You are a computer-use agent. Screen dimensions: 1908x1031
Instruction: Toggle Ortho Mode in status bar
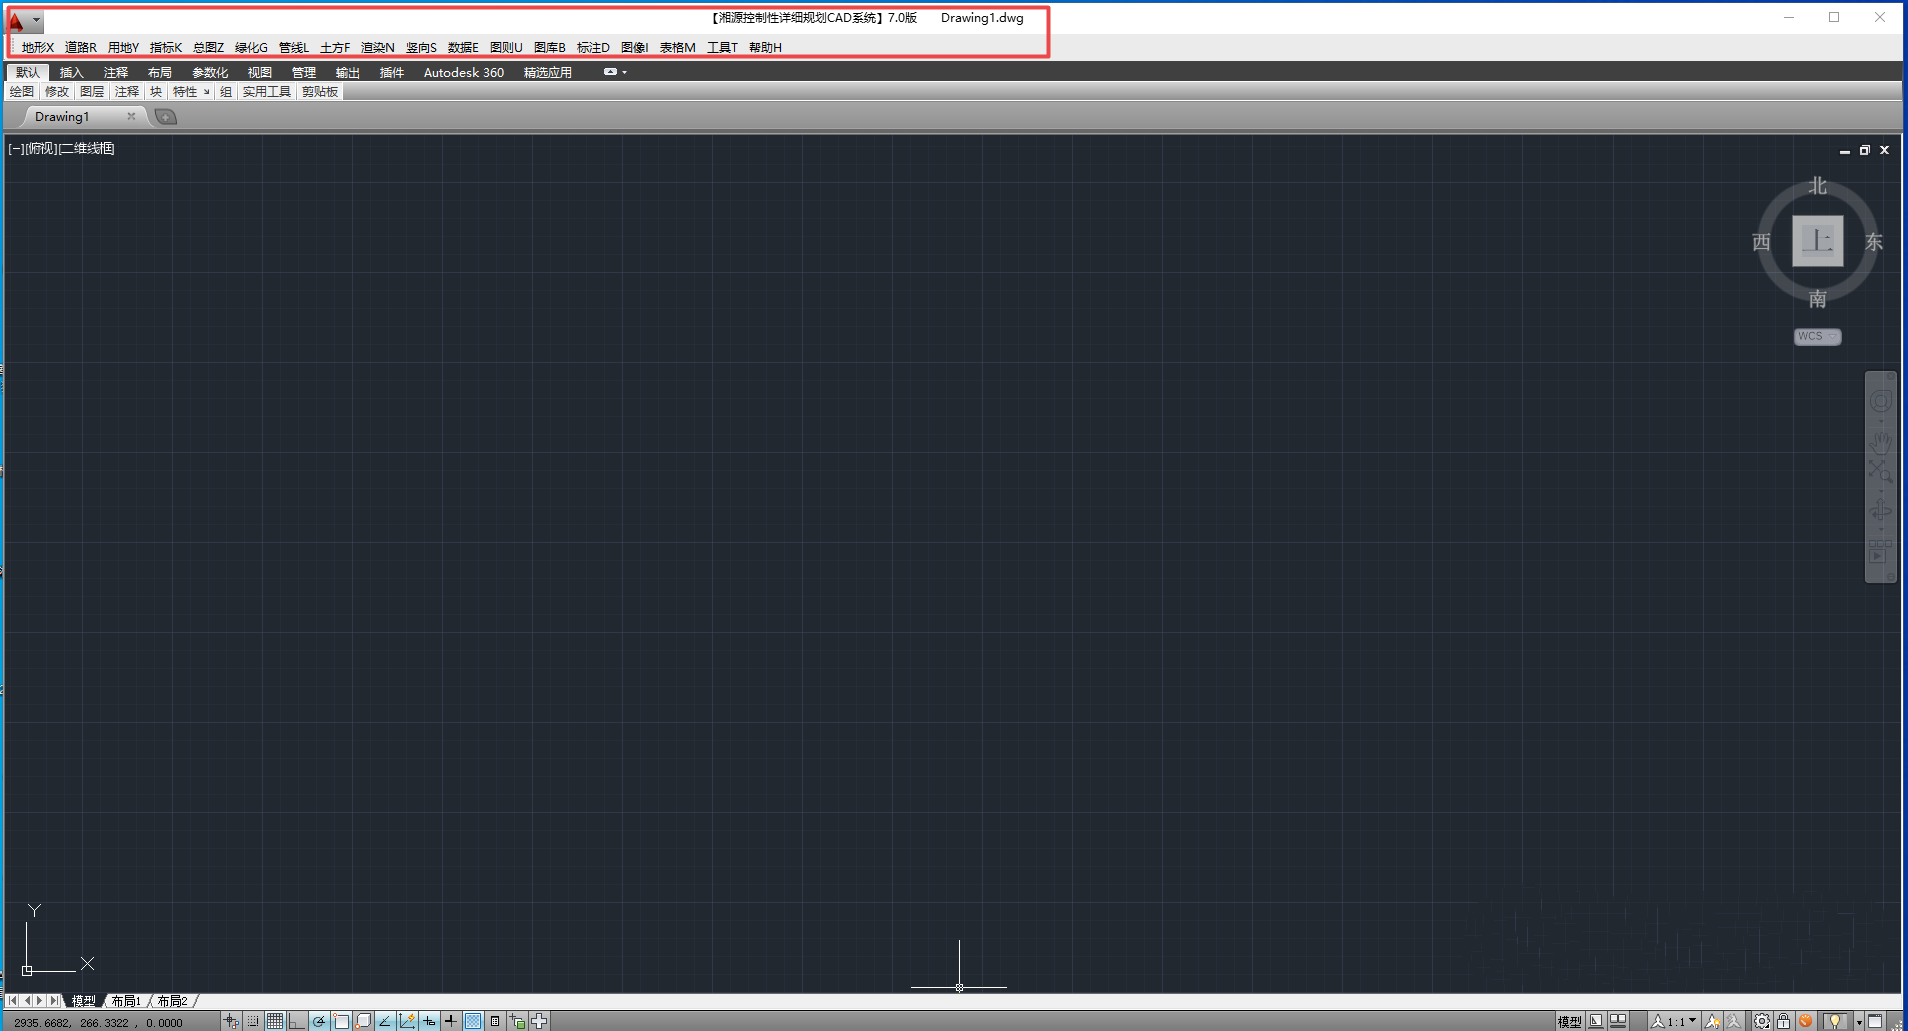click(297, 1021)
